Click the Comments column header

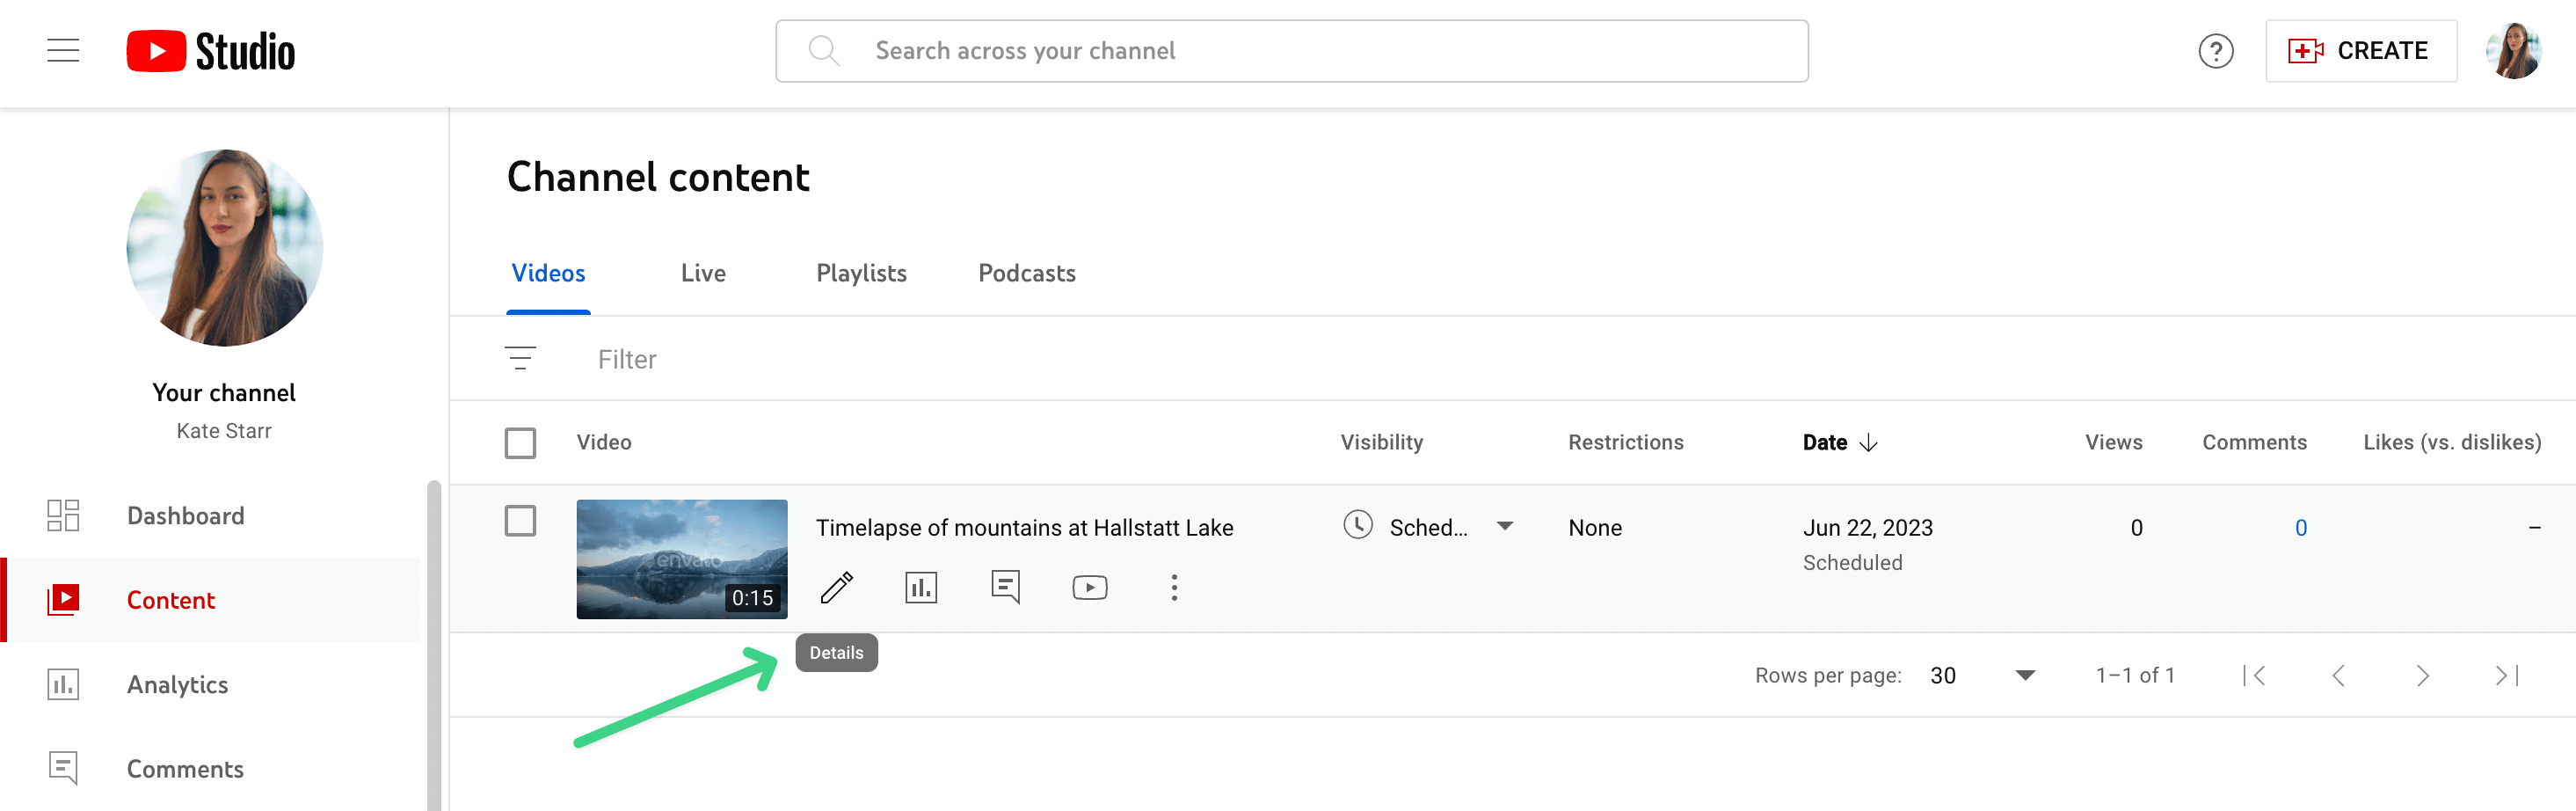tap(2254, 443)
